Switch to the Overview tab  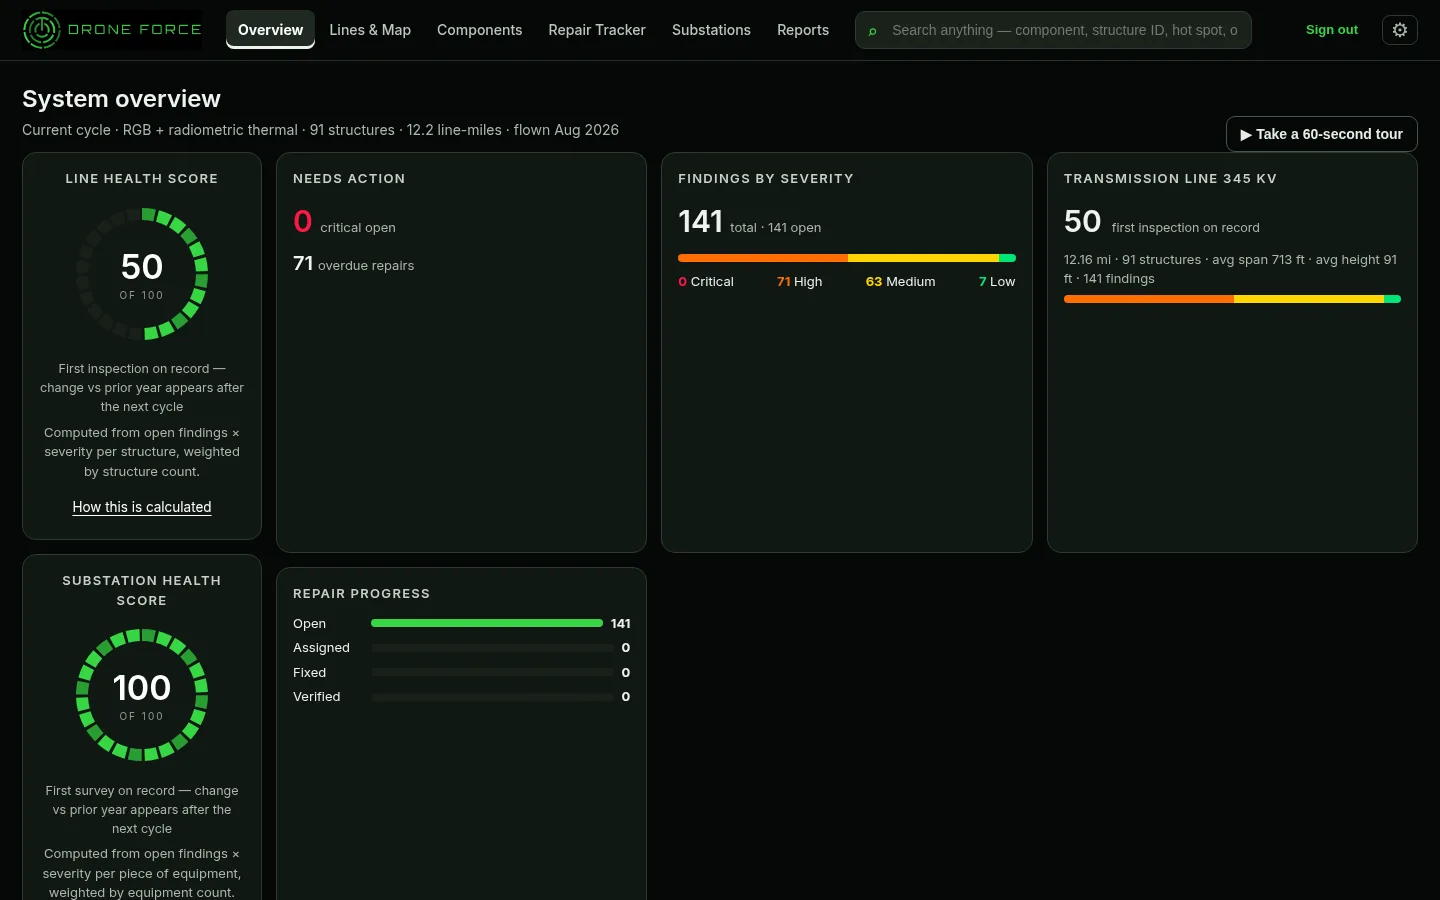coord(270,30)
